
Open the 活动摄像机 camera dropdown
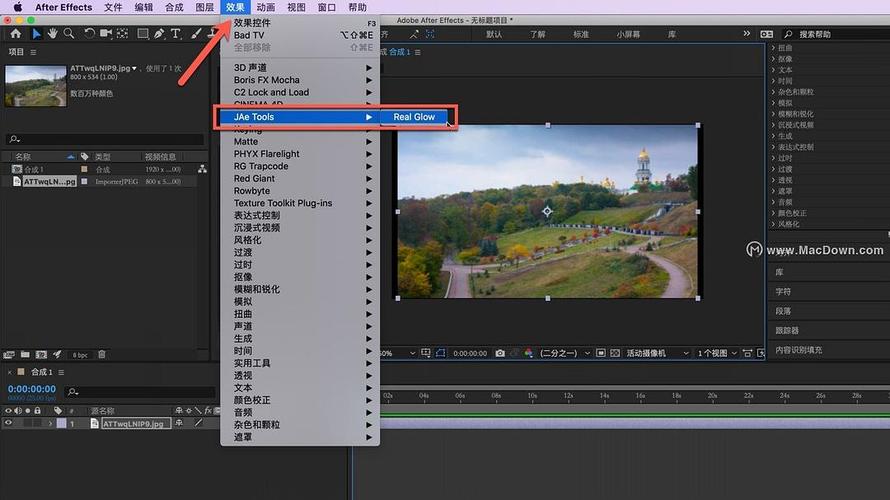pyautogui.click(x=657, y=353)
